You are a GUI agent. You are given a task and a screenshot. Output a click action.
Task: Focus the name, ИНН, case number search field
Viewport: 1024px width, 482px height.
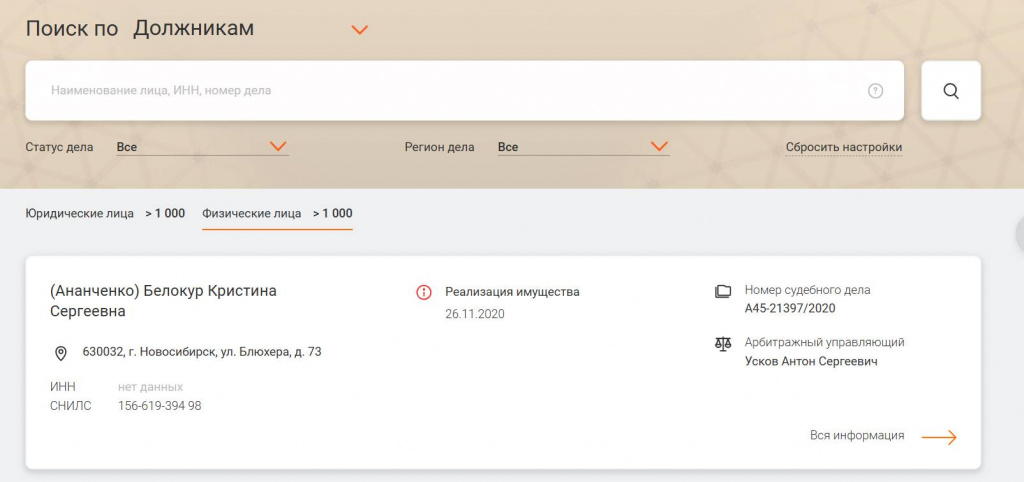464,91
